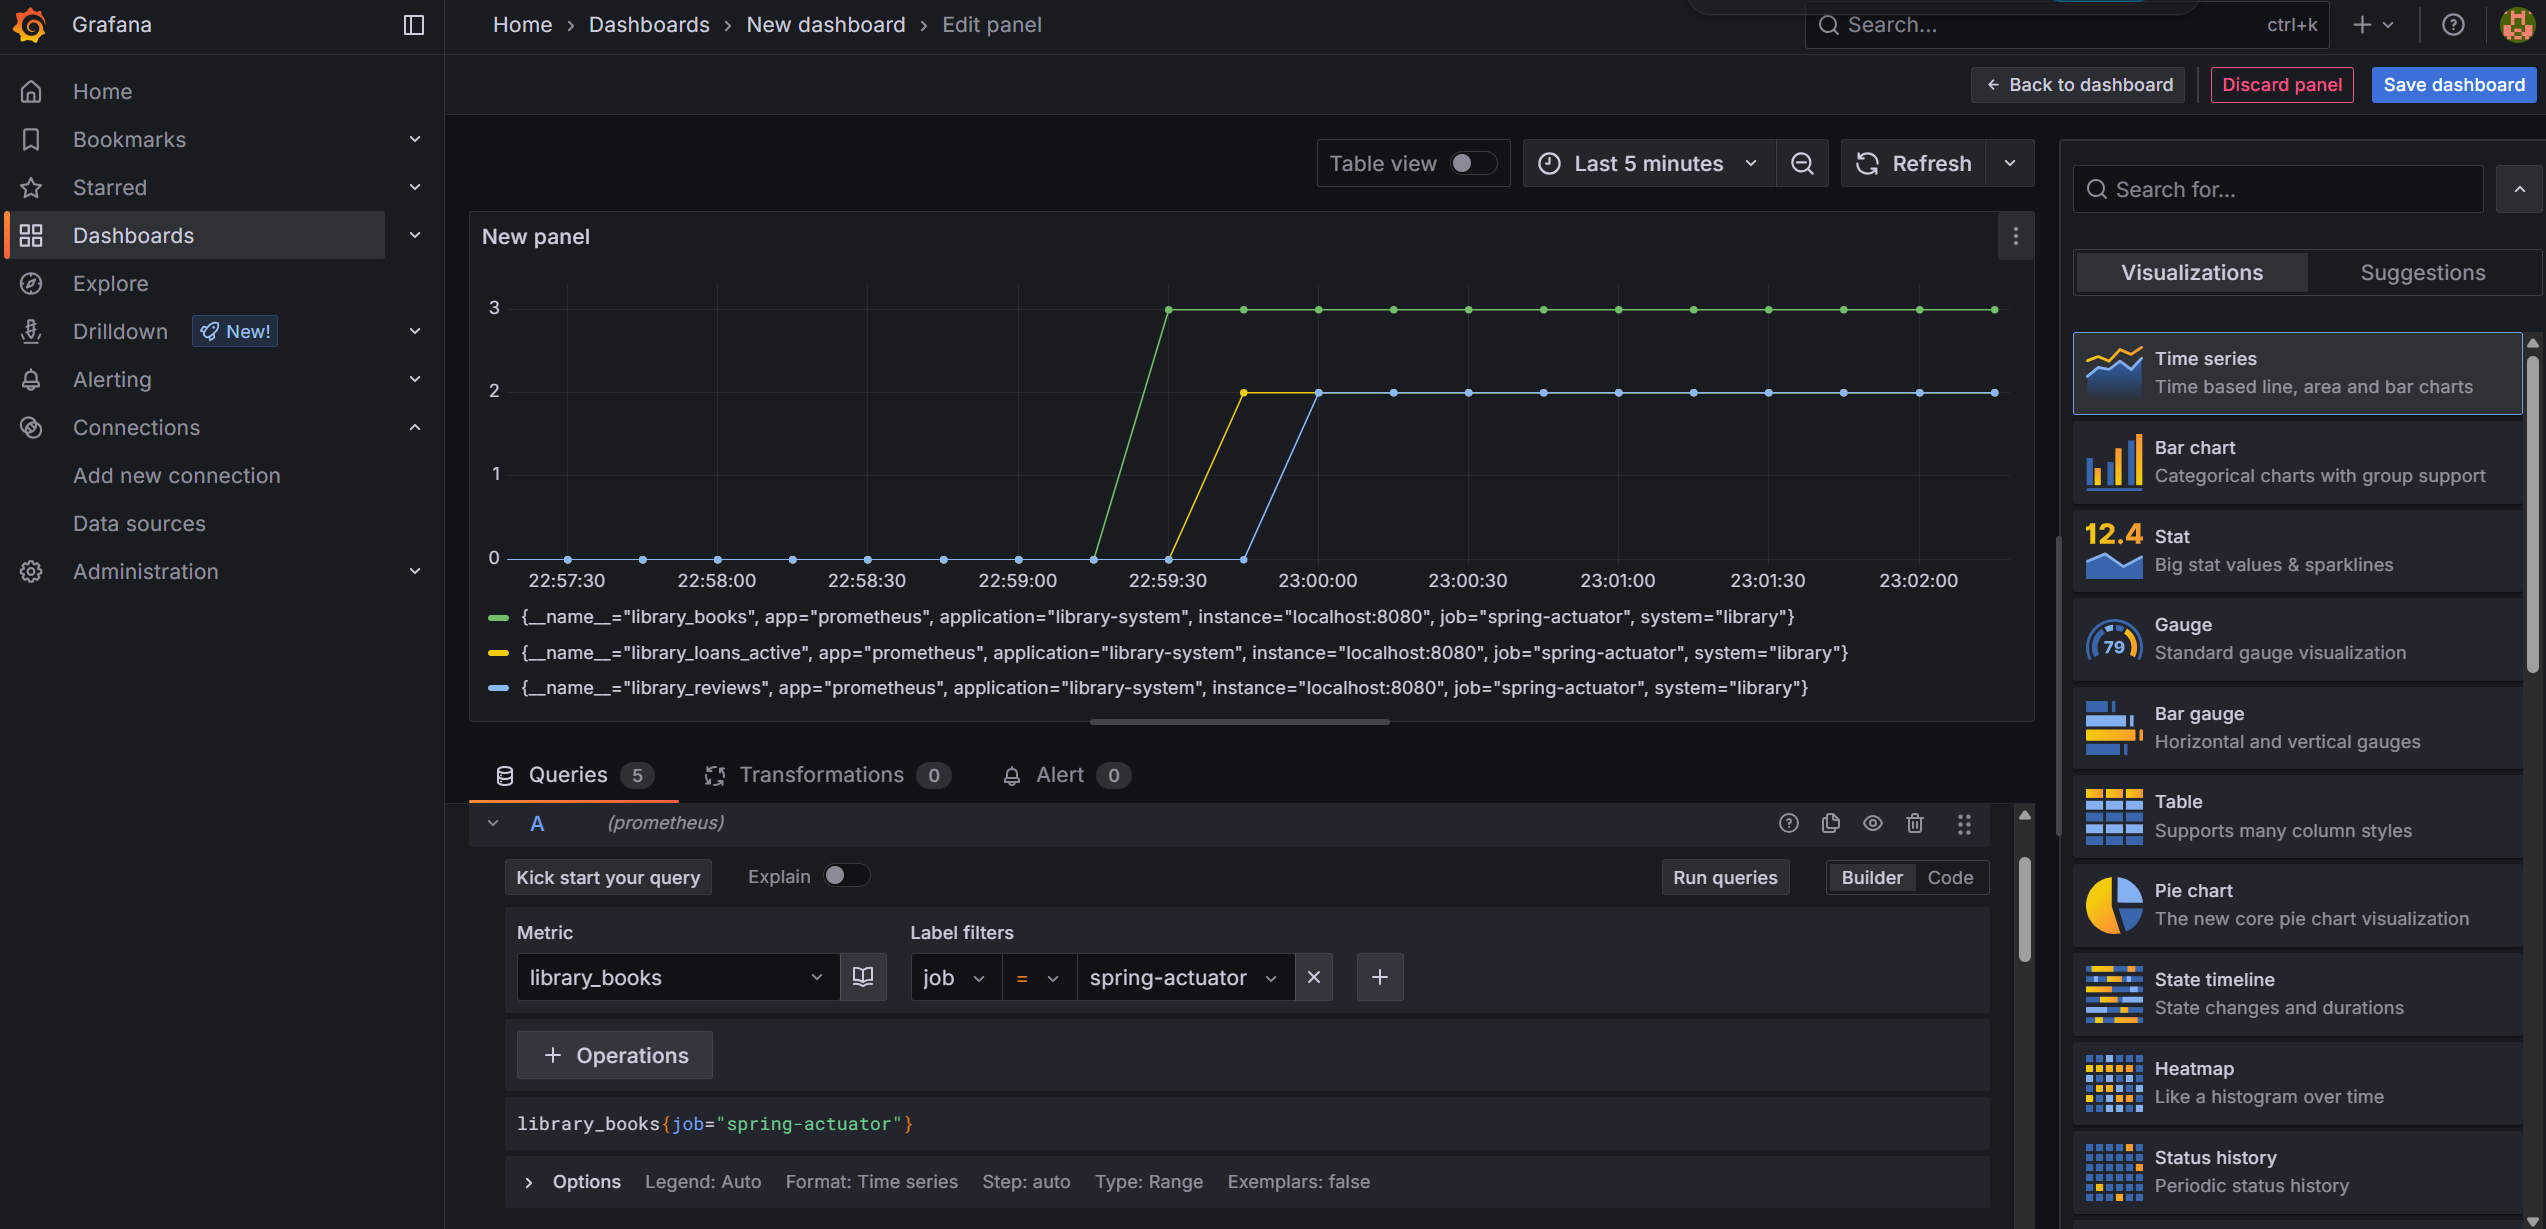Open the help question mark icon

2452,25
